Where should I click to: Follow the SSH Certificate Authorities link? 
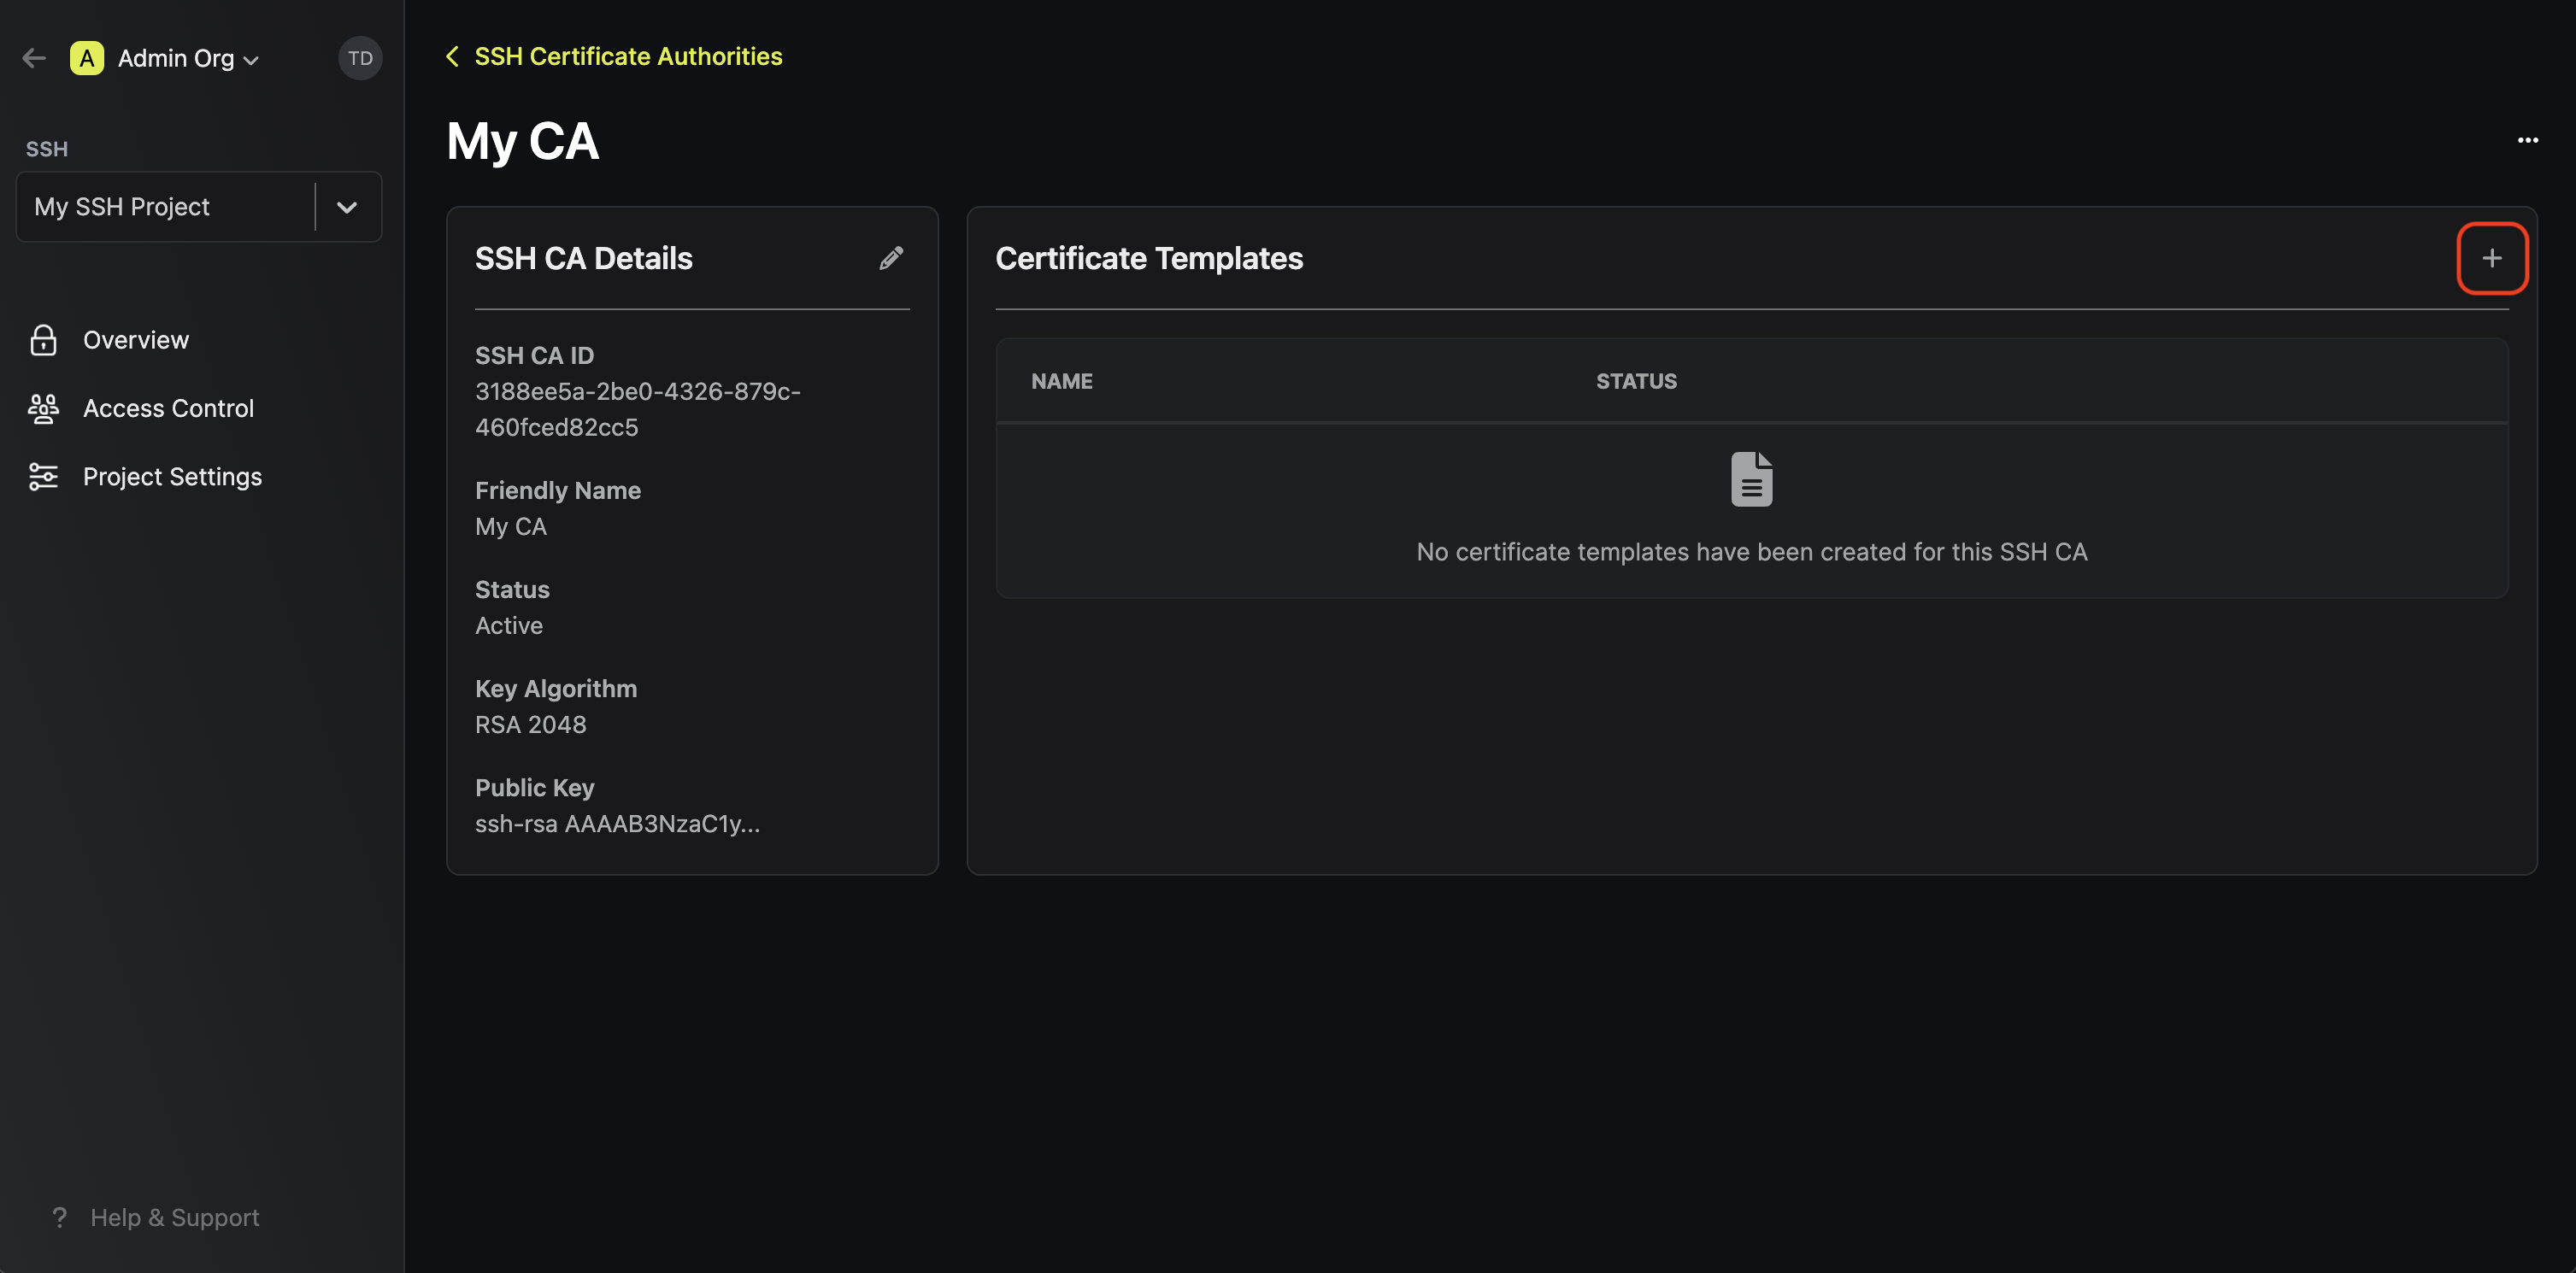coord(627,56)
